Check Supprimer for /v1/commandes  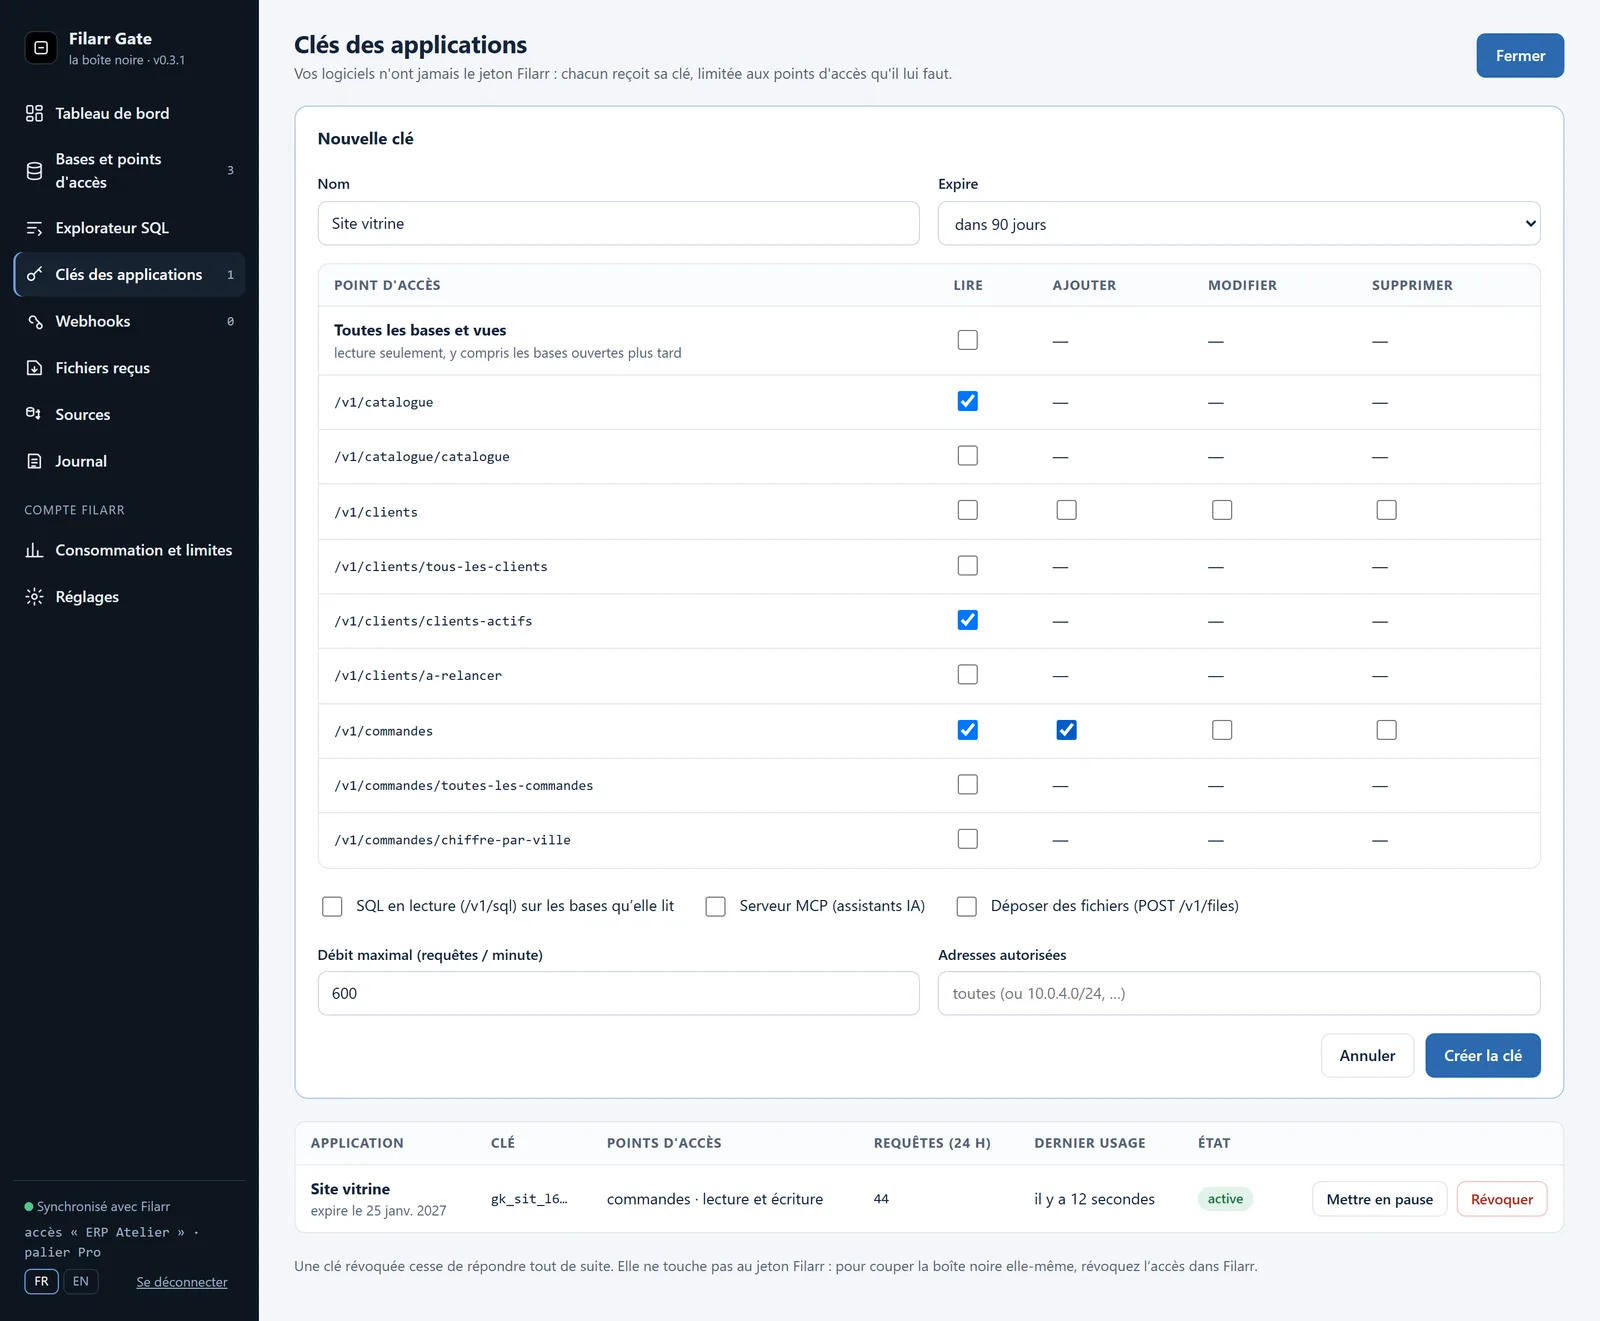click(x=1386, y=730)
